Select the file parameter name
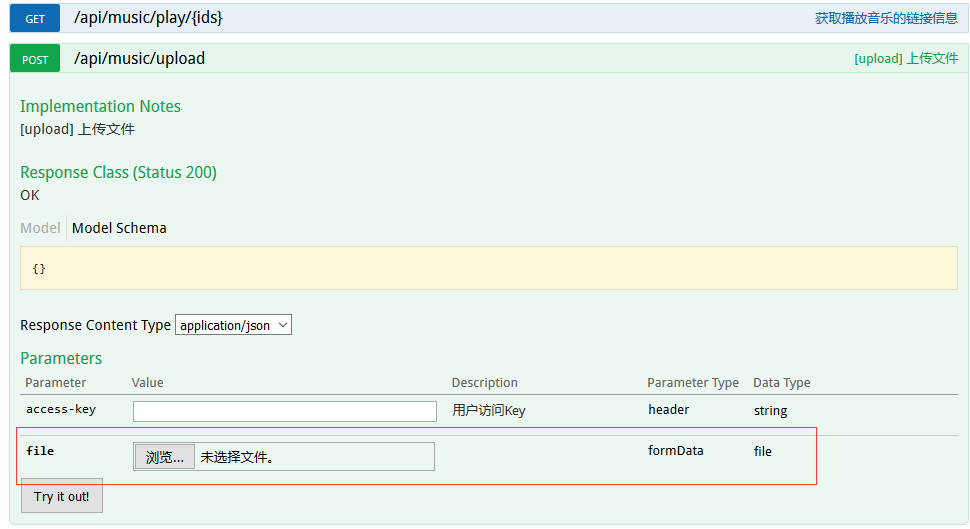Viewport: 970px width, 529px height. coord(40,451)
